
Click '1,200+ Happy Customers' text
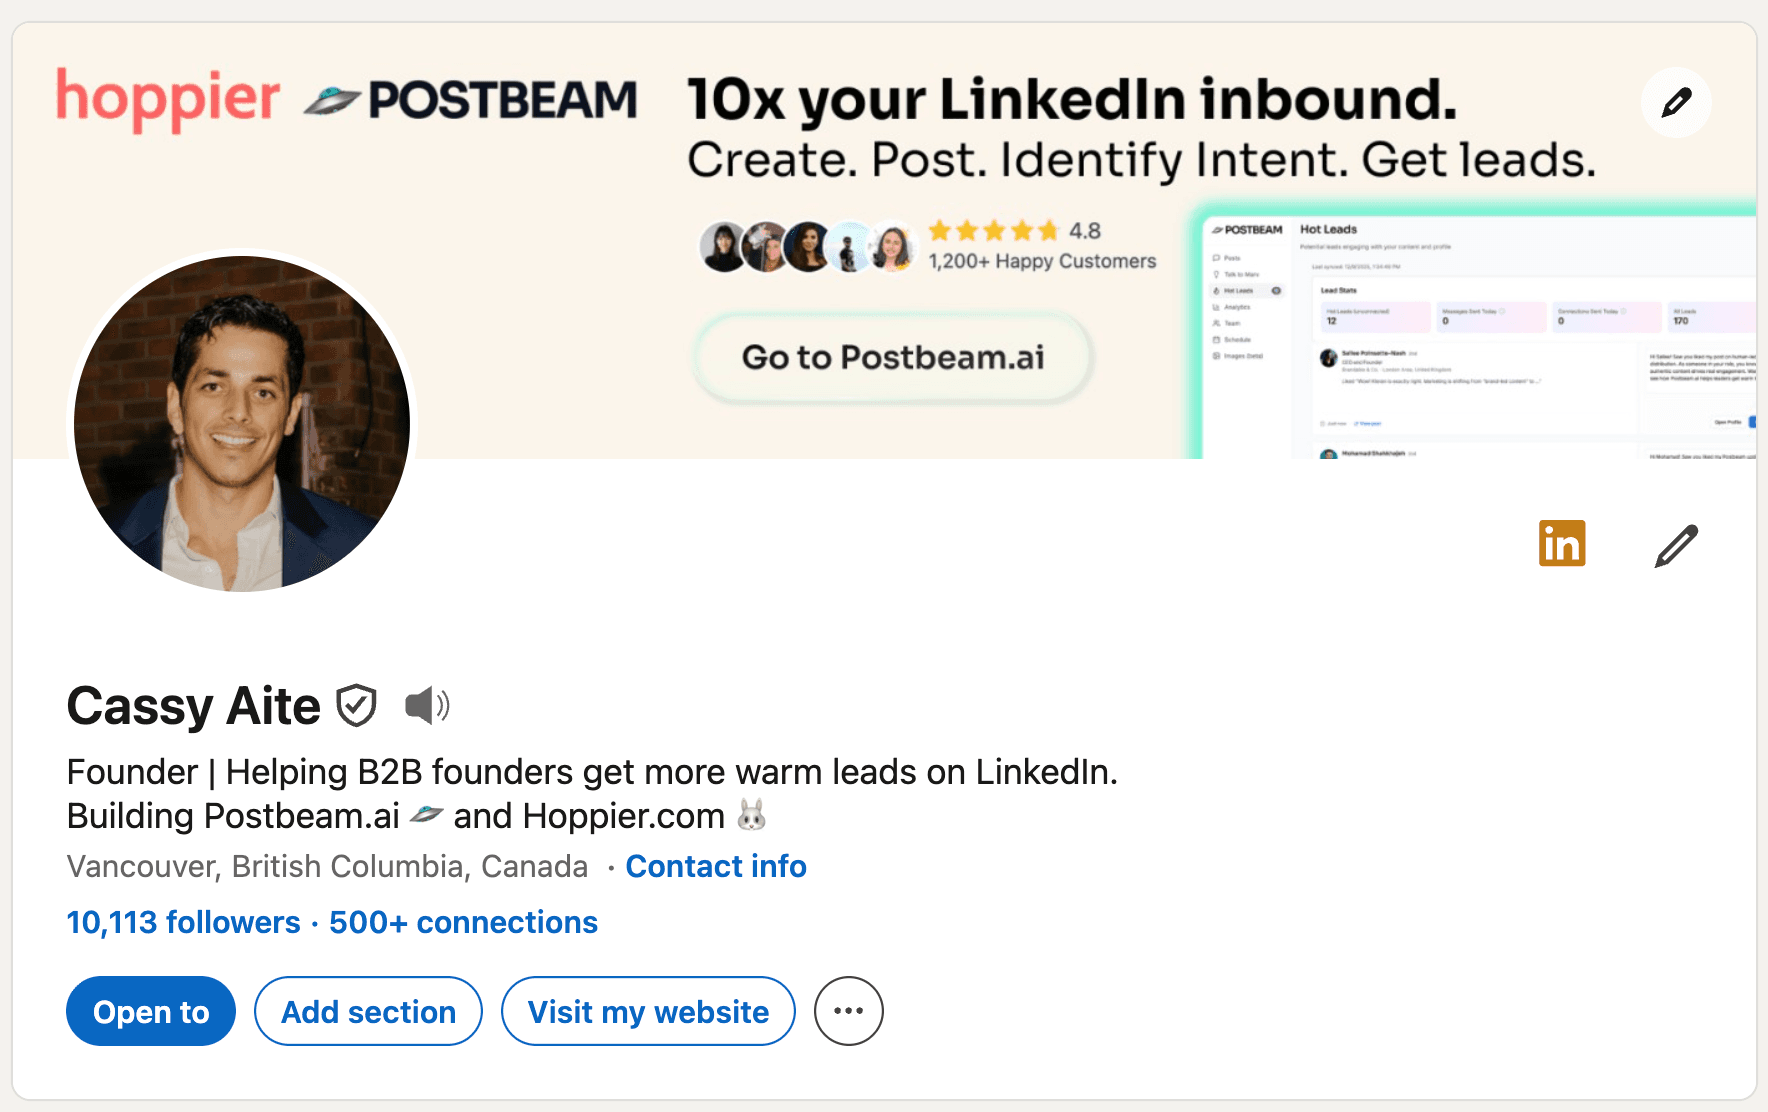pos(1042,261)
